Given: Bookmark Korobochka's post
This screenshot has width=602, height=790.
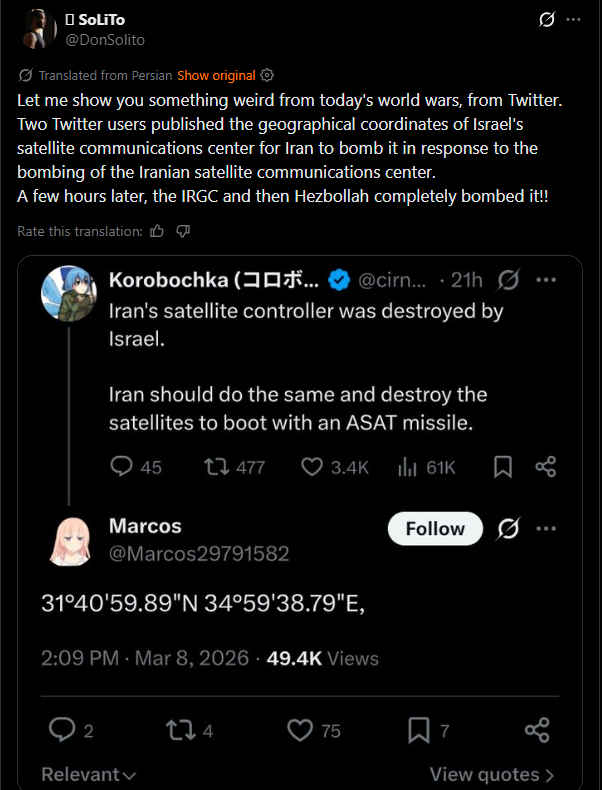Looking at the screenshot, I should pyautogui.click(x=503, y=467).
